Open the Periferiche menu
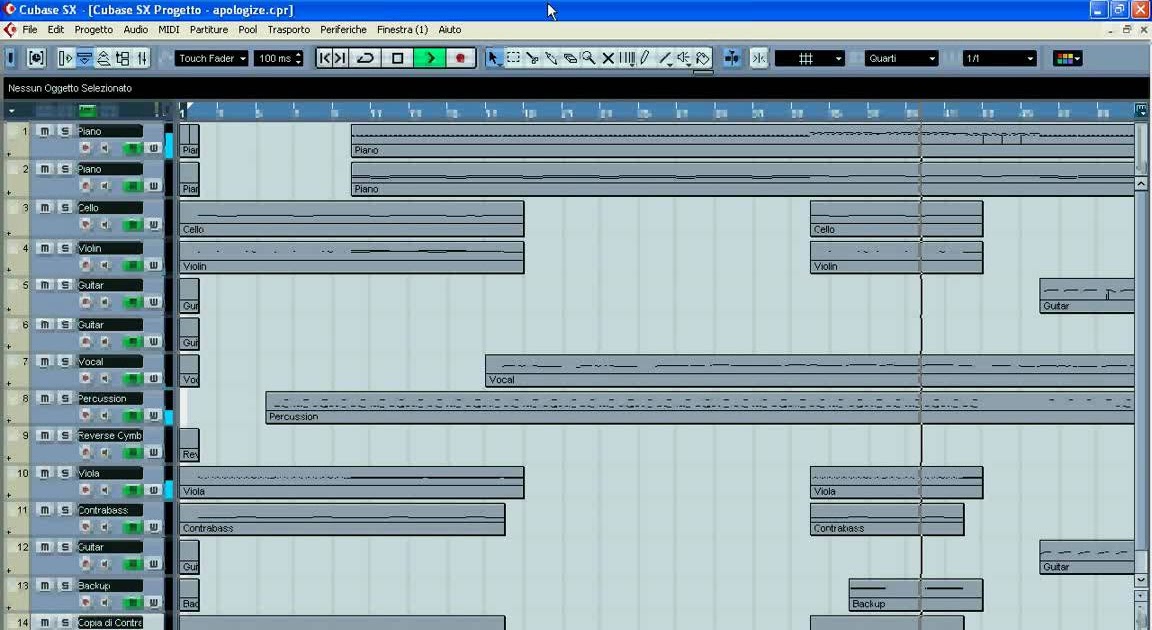 pyautogui.click(x=343, y=29)
